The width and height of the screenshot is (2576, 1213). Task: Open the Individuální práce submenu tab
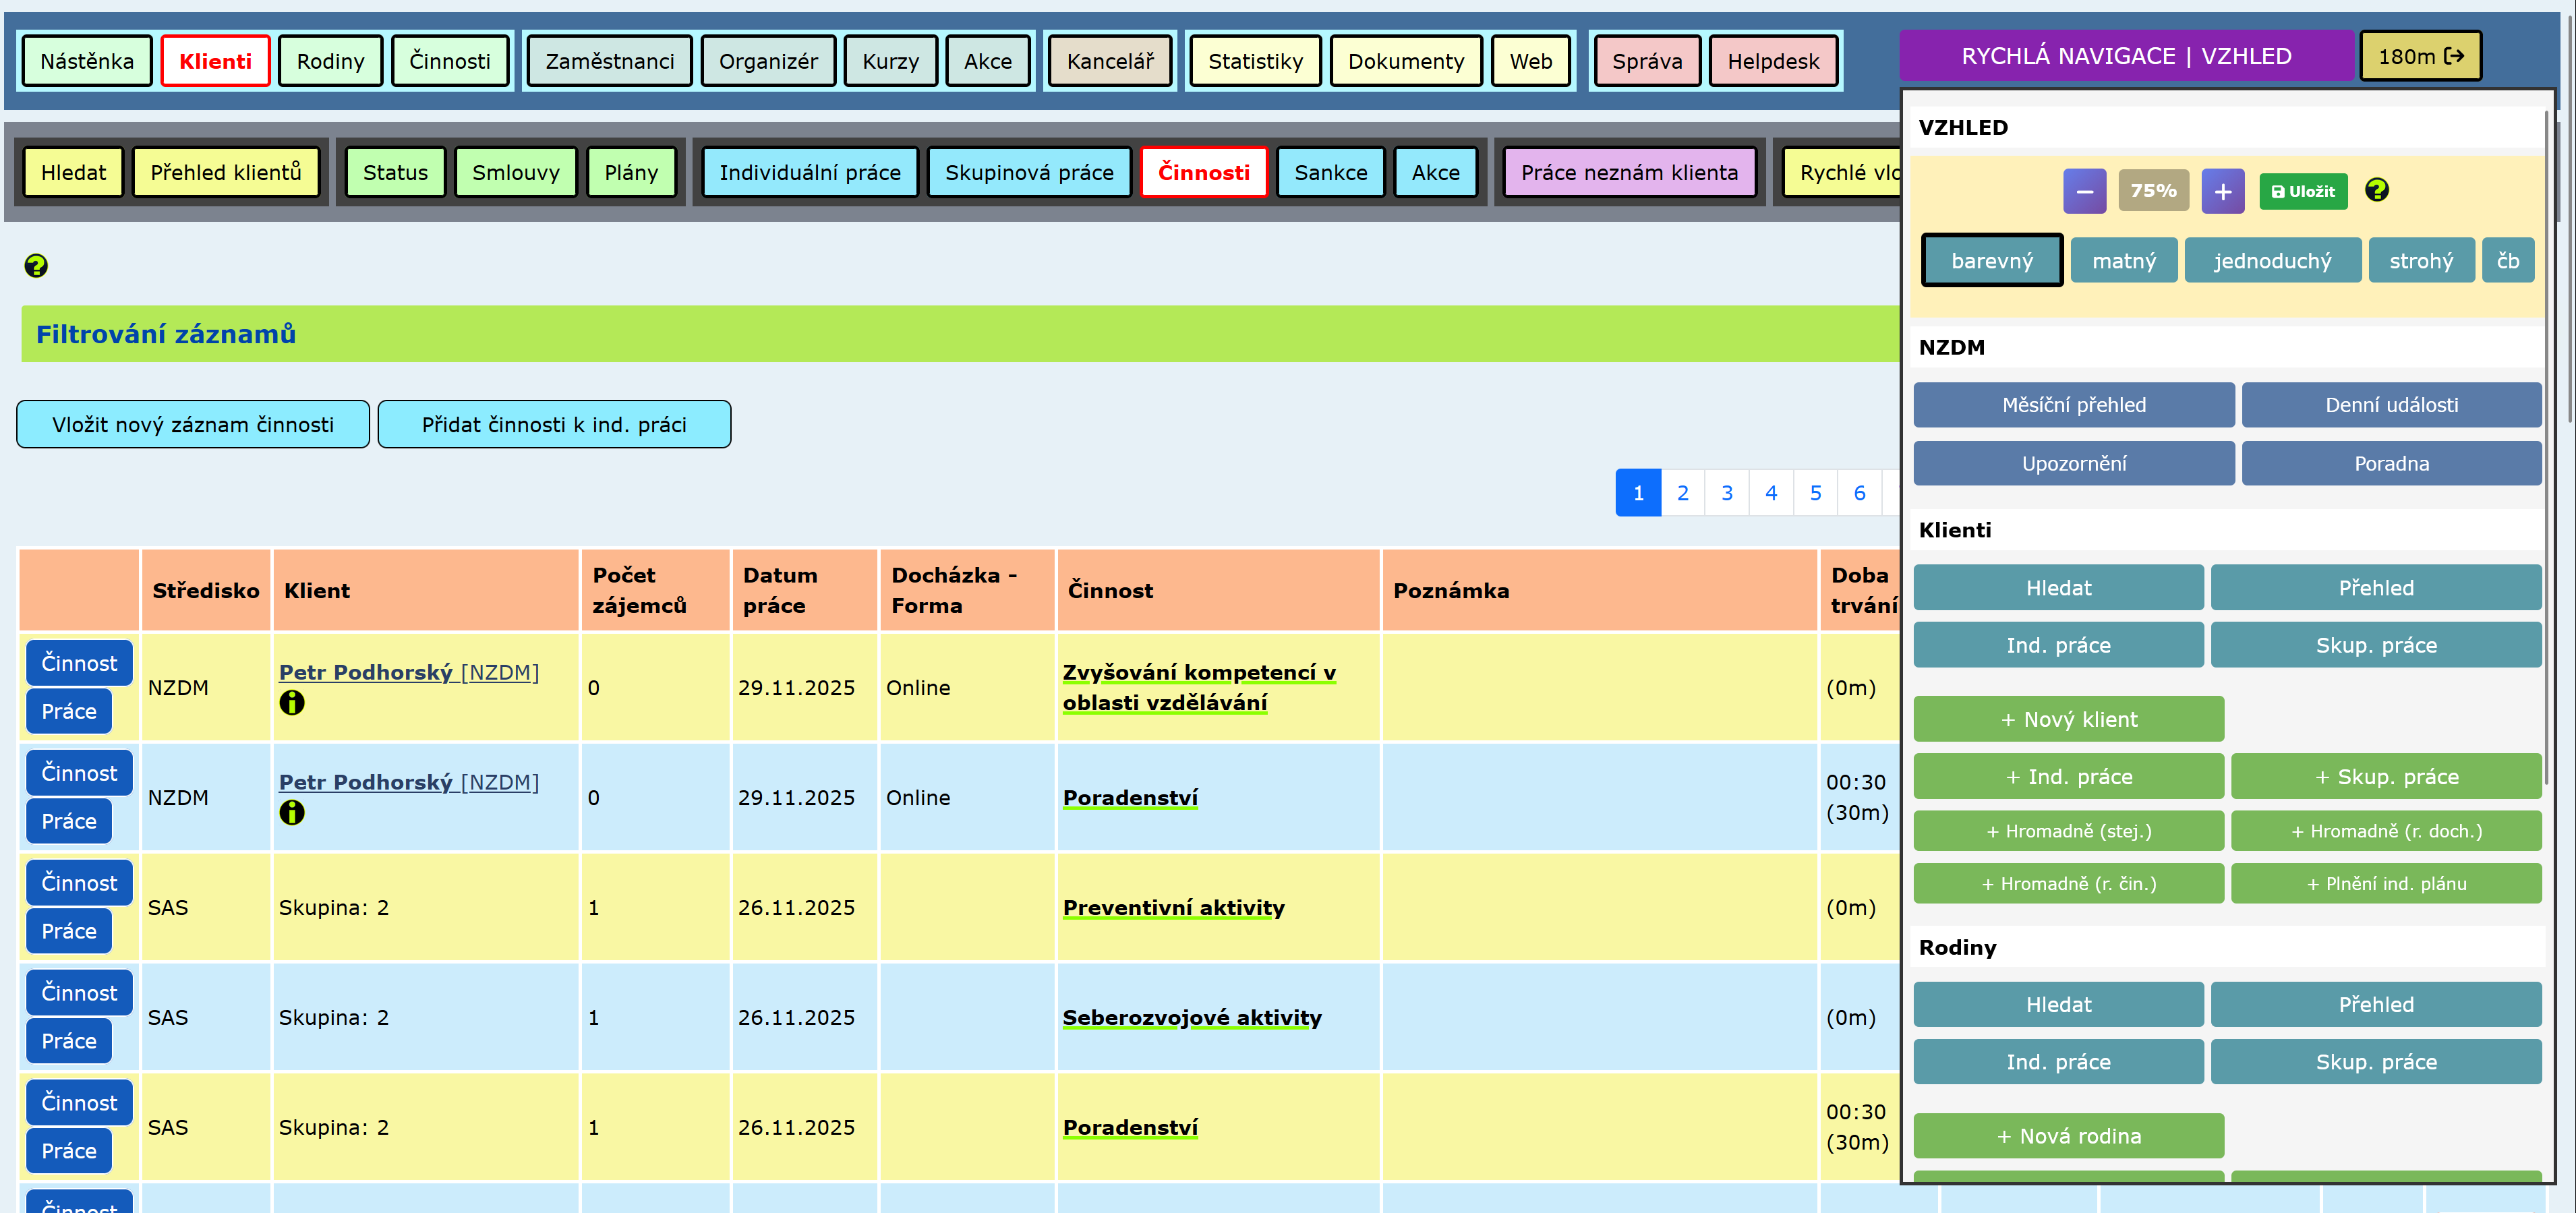[809, 172]
